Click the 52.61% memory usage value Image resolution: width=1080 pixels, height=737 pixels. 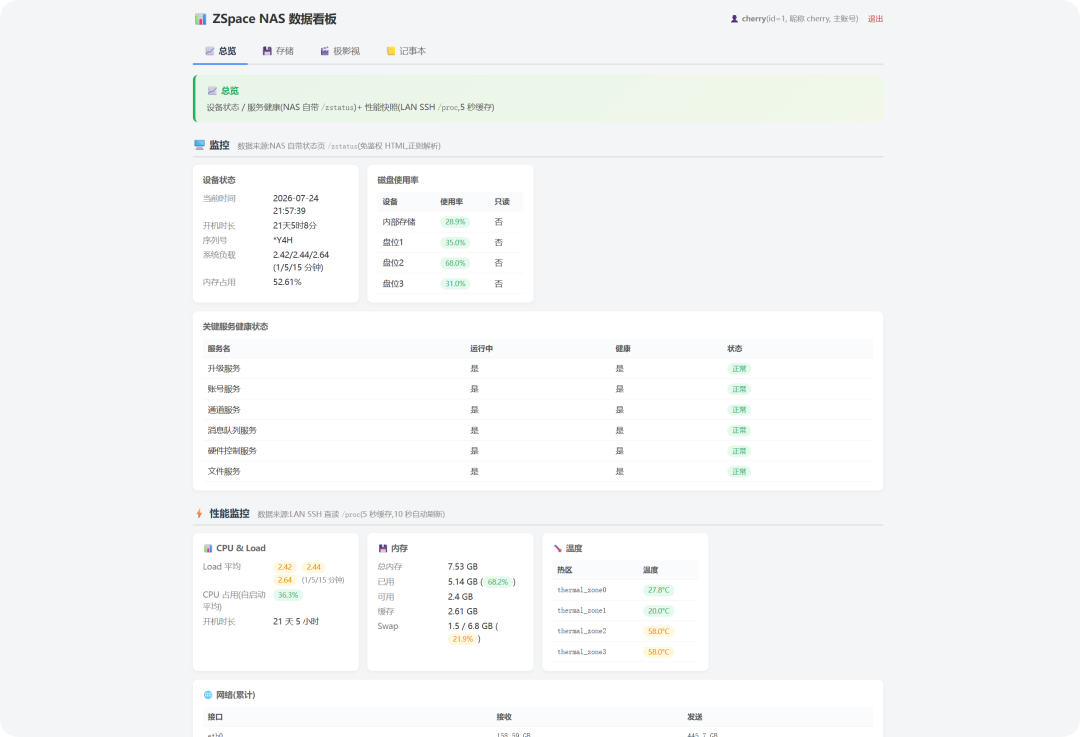287,282
